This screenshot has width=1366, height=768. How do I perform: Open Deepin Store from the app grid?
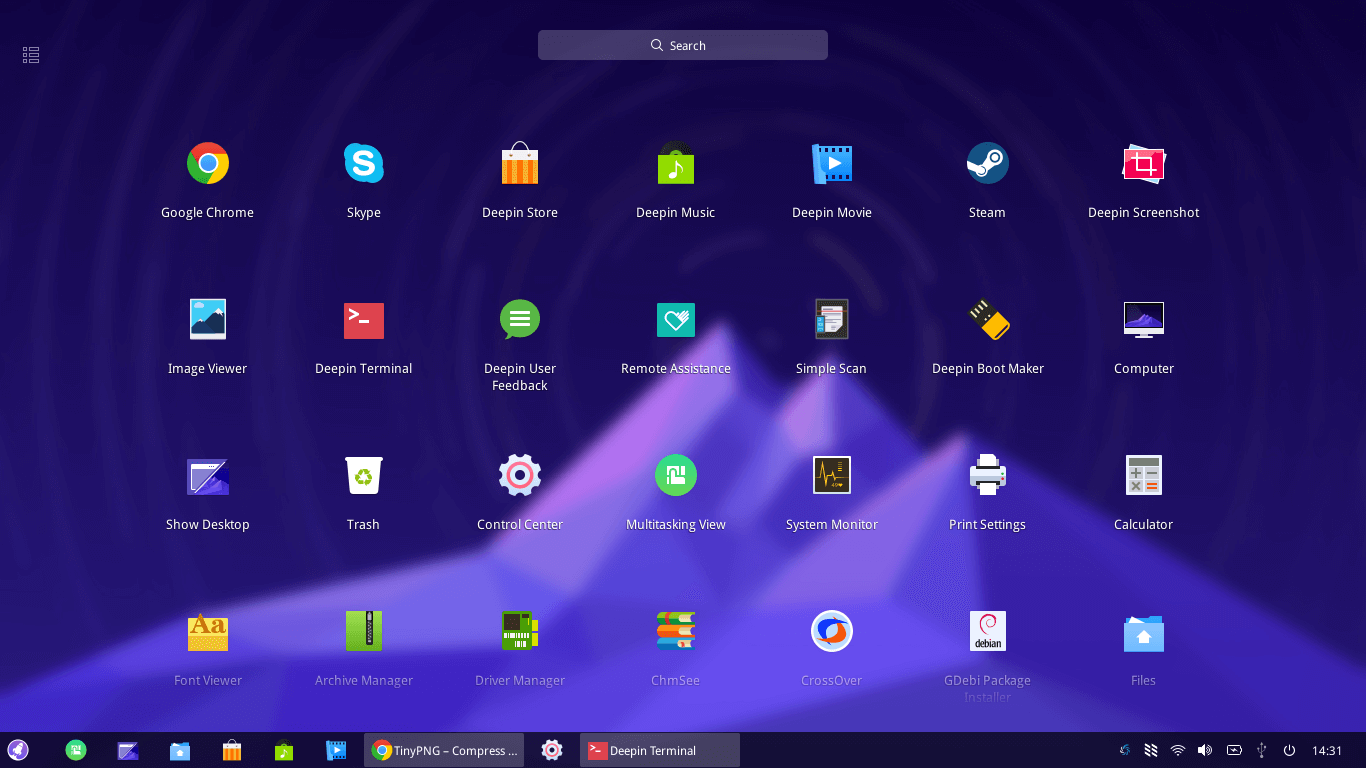pos(519,164)
